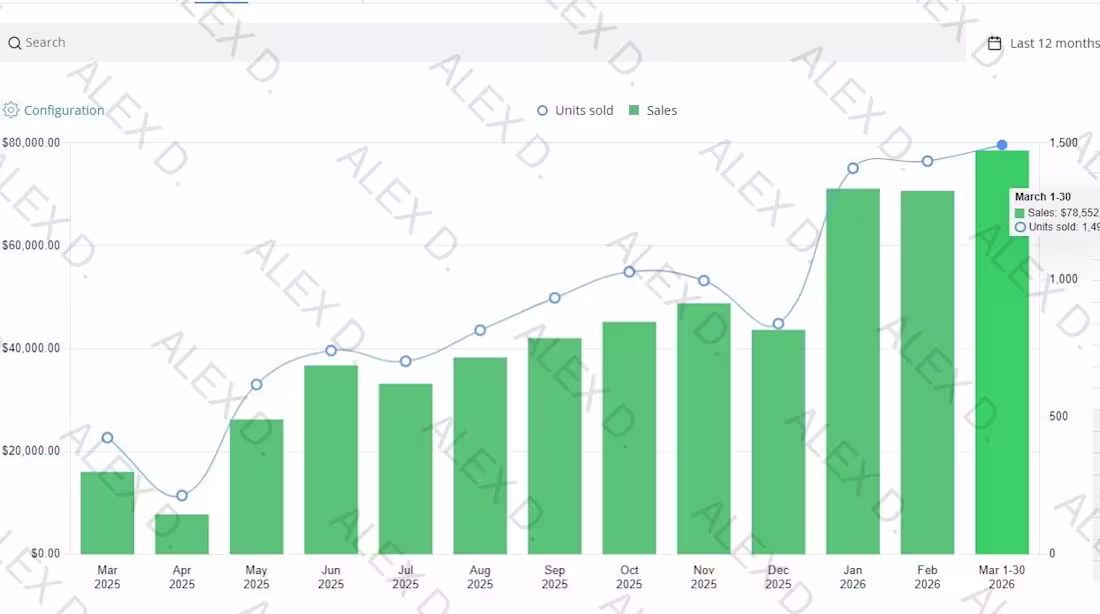Click the green Sales legend swatch
This screenshot has height=614, width=1100.
tap(634, 110)
